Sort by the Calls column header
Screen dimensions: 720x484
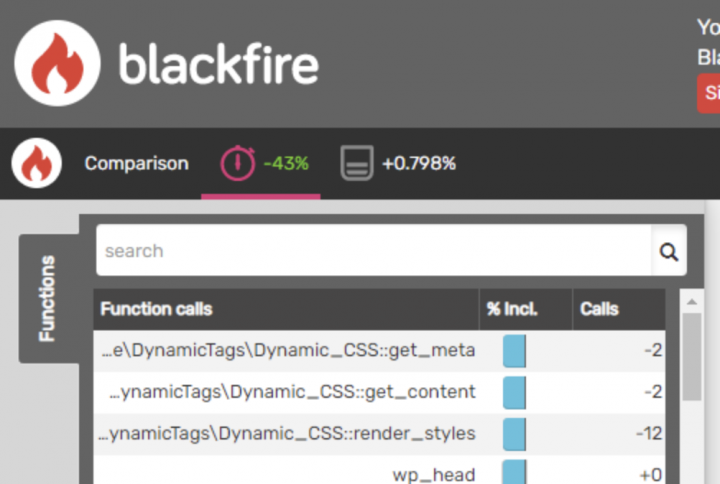(619, 309)
